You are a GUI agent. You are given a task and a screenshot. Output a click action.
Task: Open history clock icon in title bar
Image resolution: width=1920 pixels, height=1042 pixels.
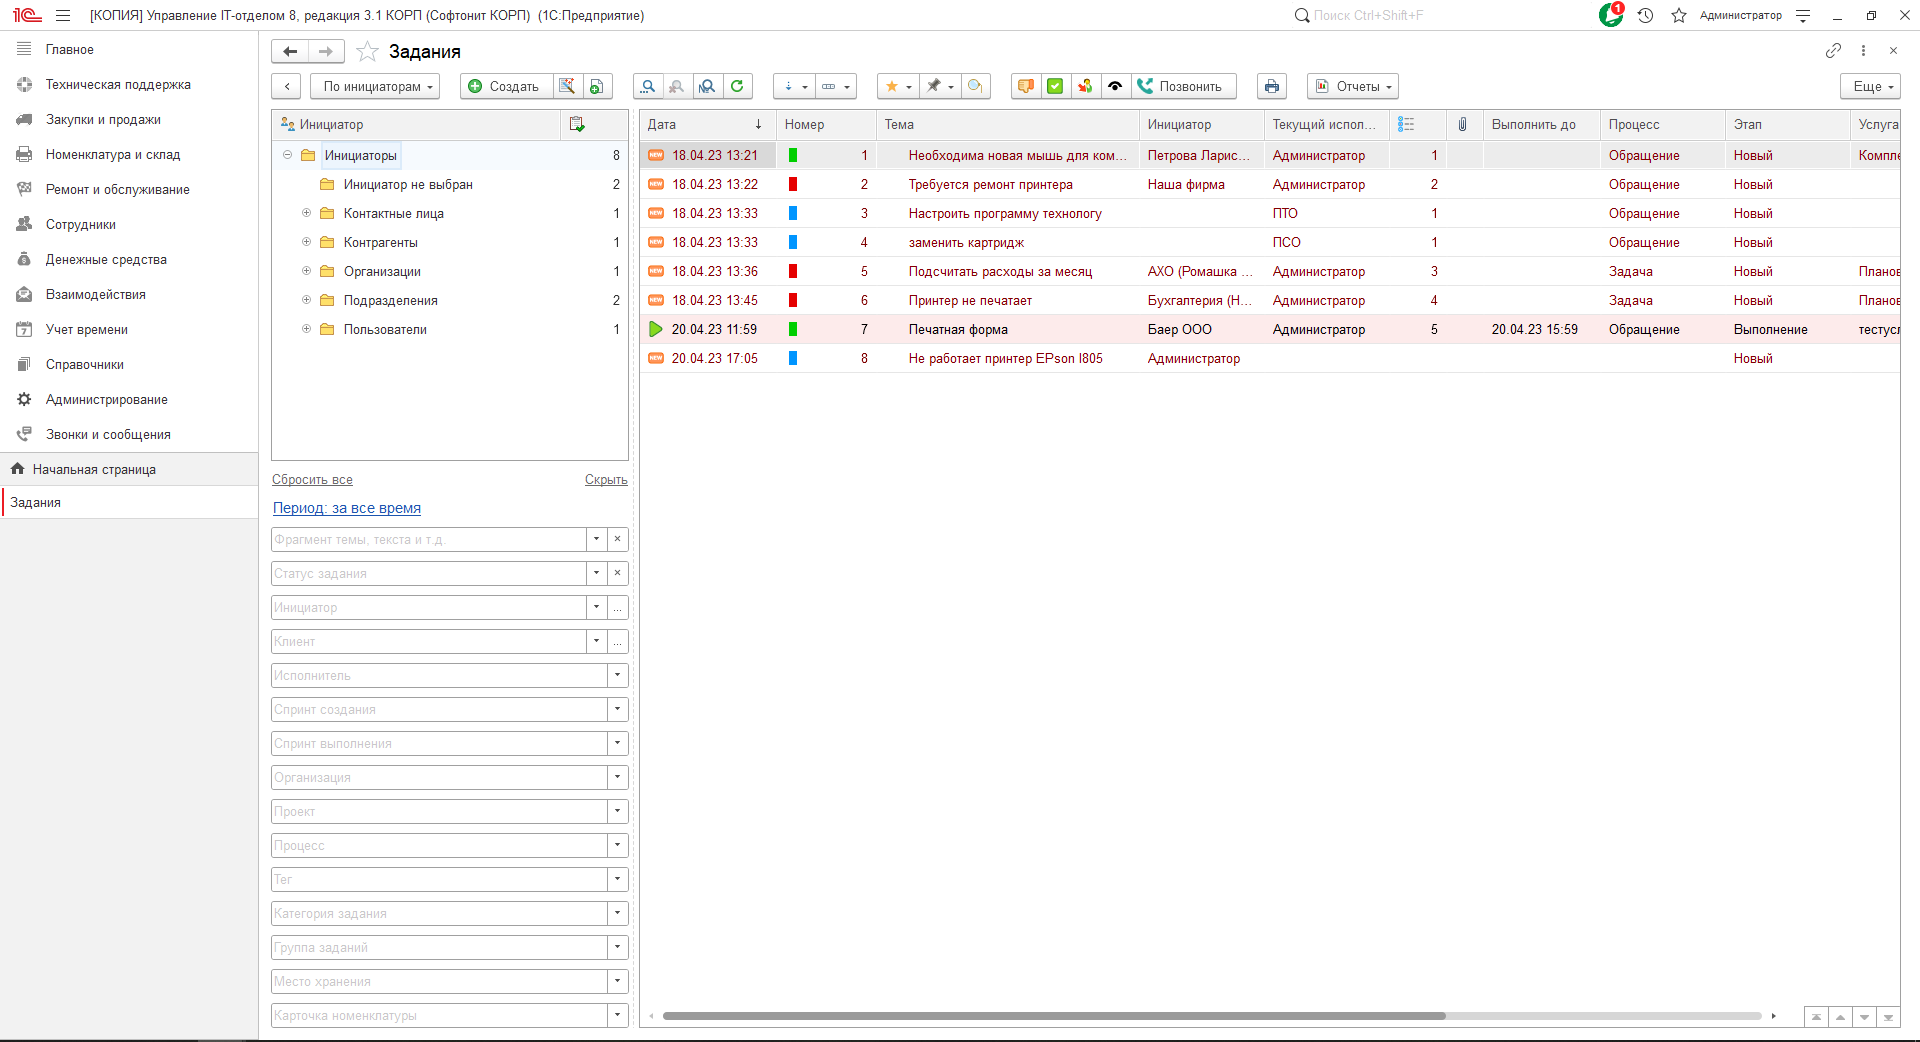[x=1645, y=15]
